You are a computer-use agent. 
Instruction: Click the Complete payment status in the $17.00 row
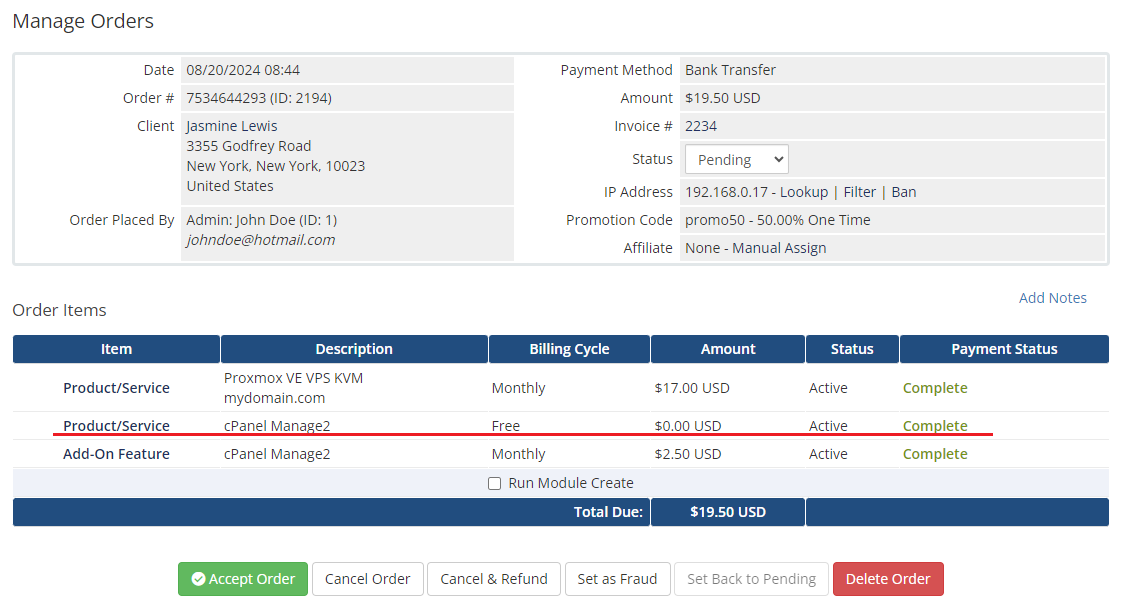935,388
